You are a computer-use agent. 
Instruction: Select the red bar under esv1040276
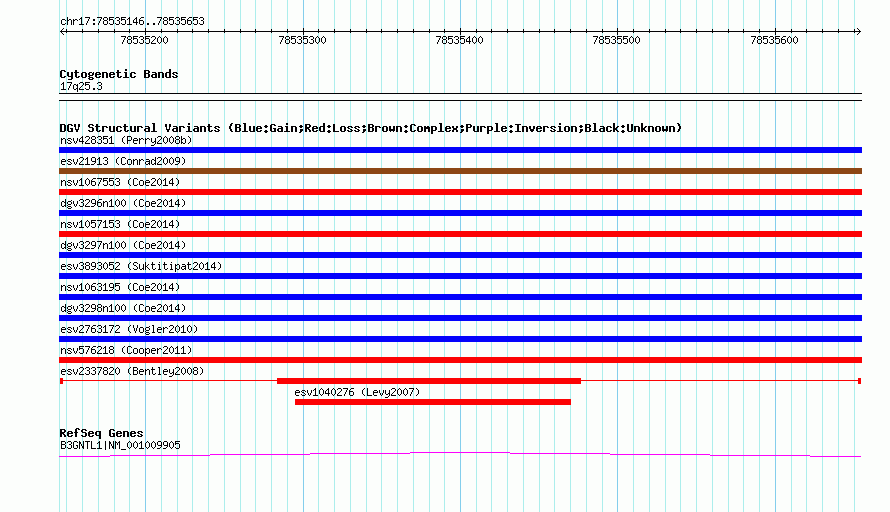point(433,402)
